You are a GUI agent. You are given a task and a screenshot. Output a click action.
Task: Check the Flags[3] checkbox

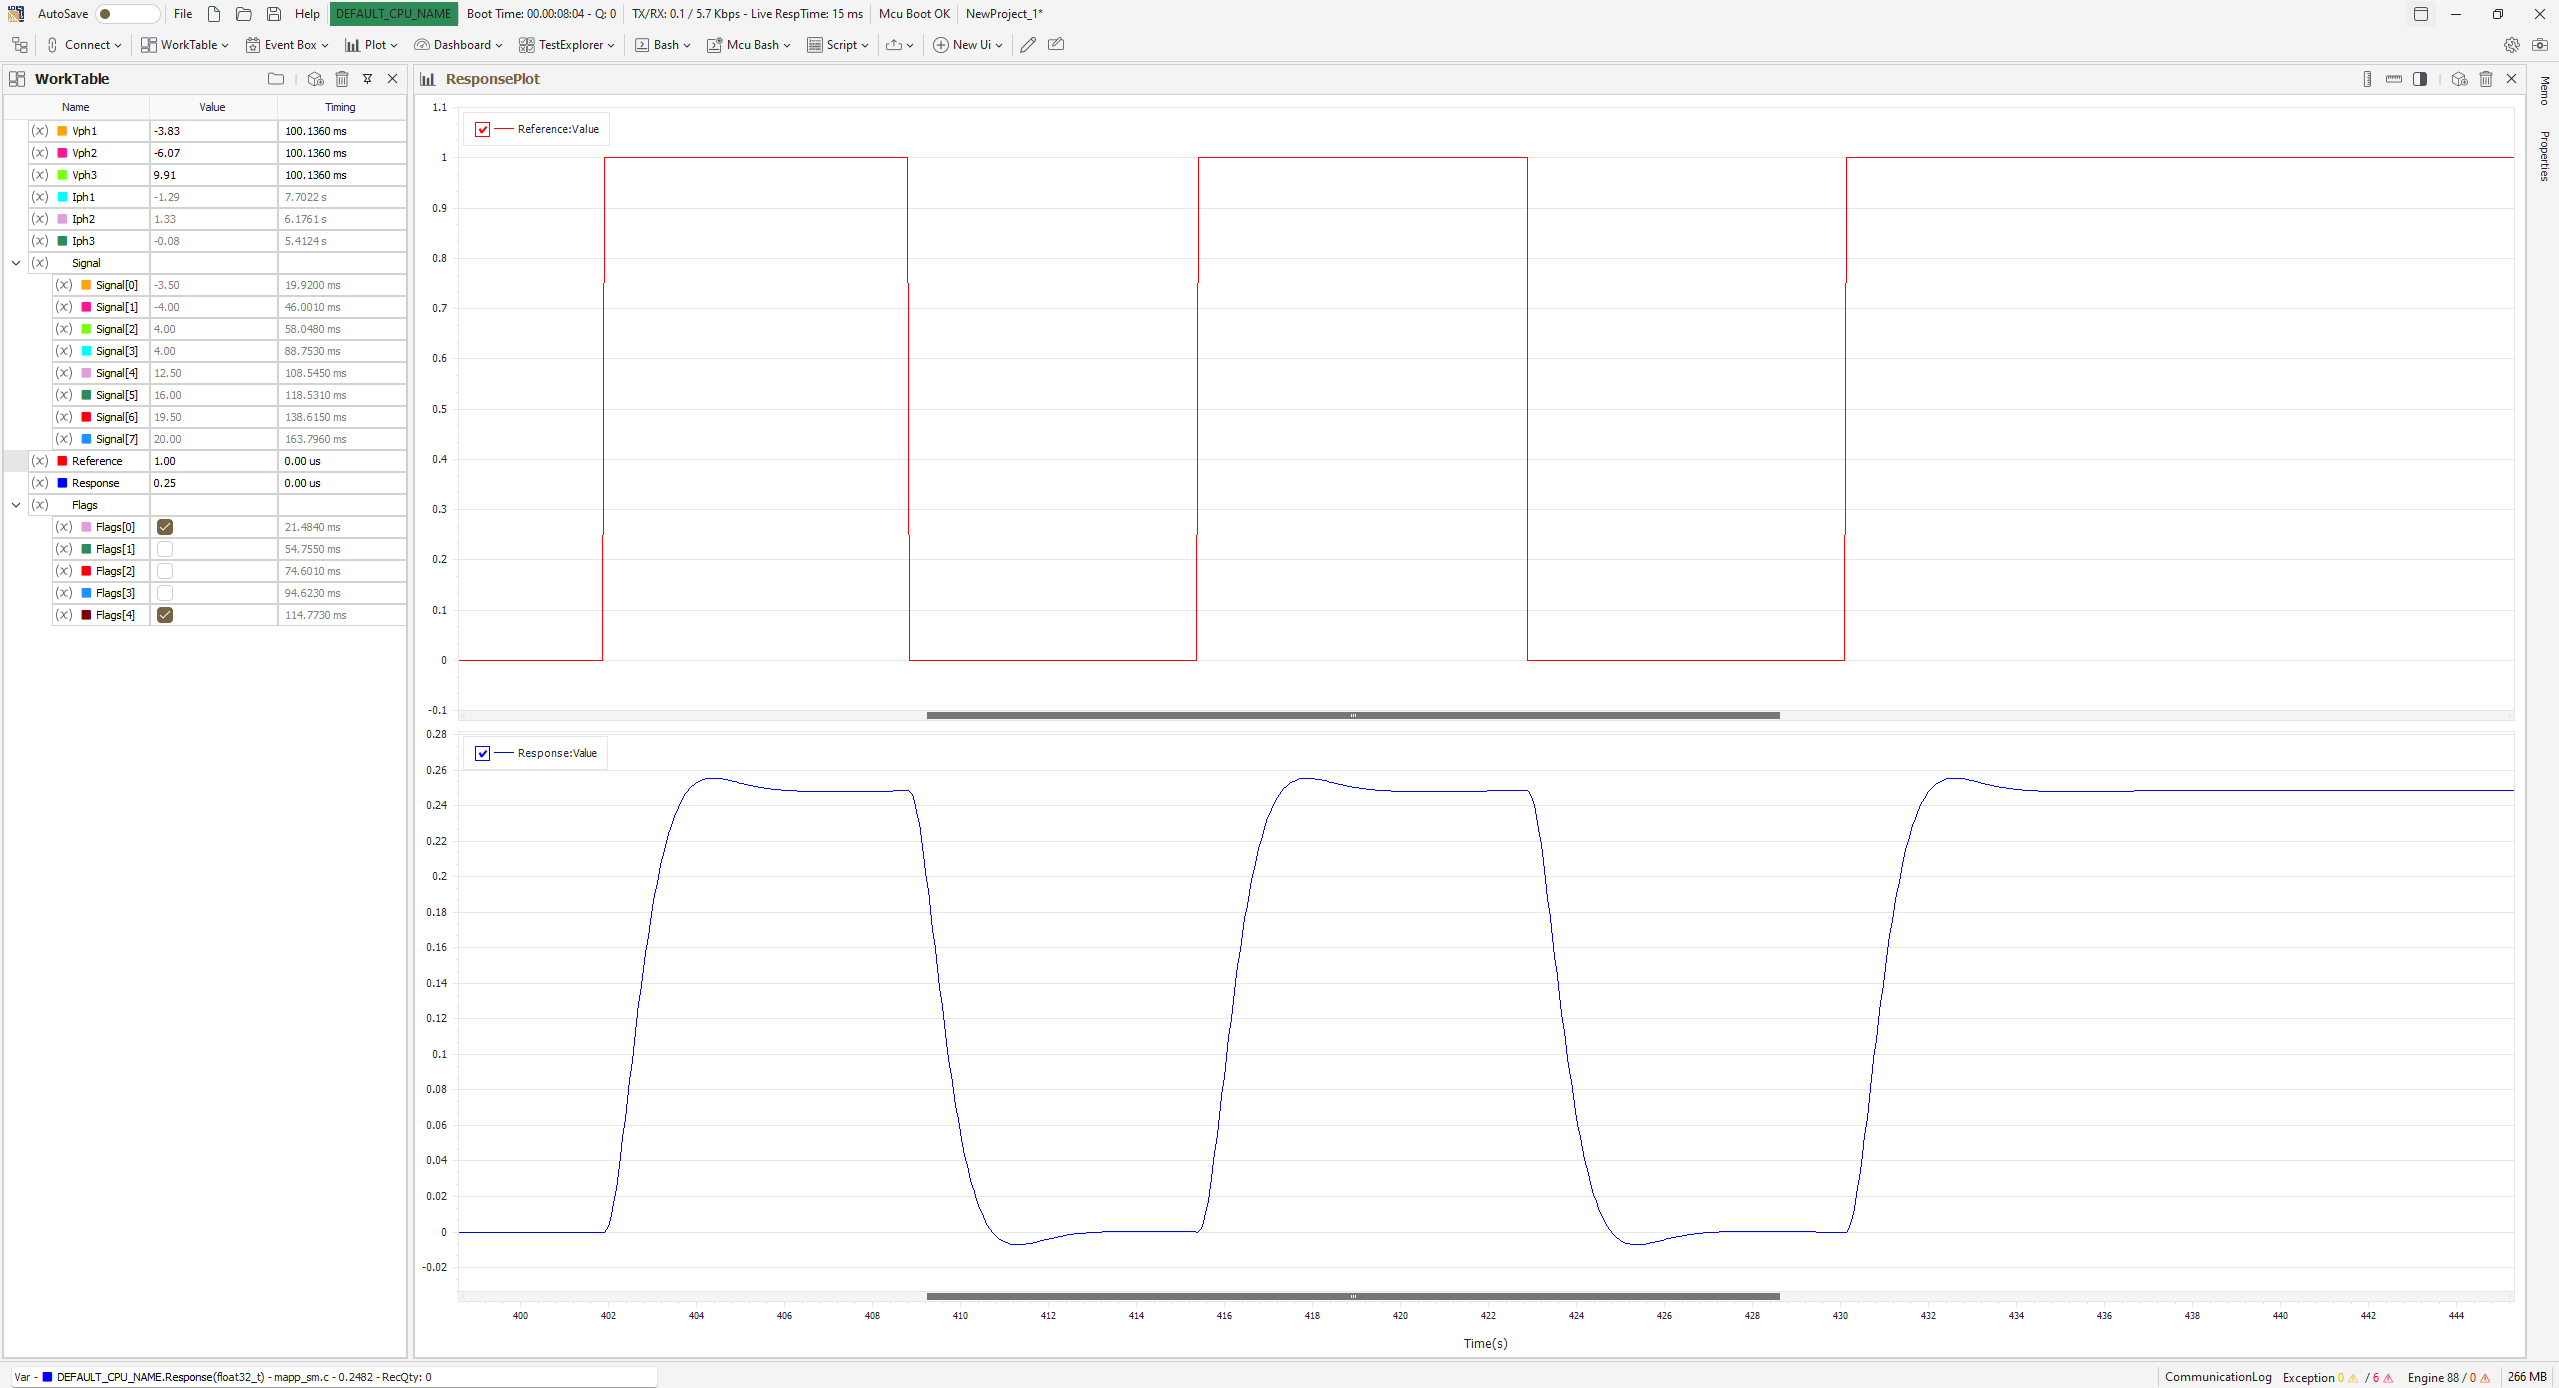click(x=165, y=593)
